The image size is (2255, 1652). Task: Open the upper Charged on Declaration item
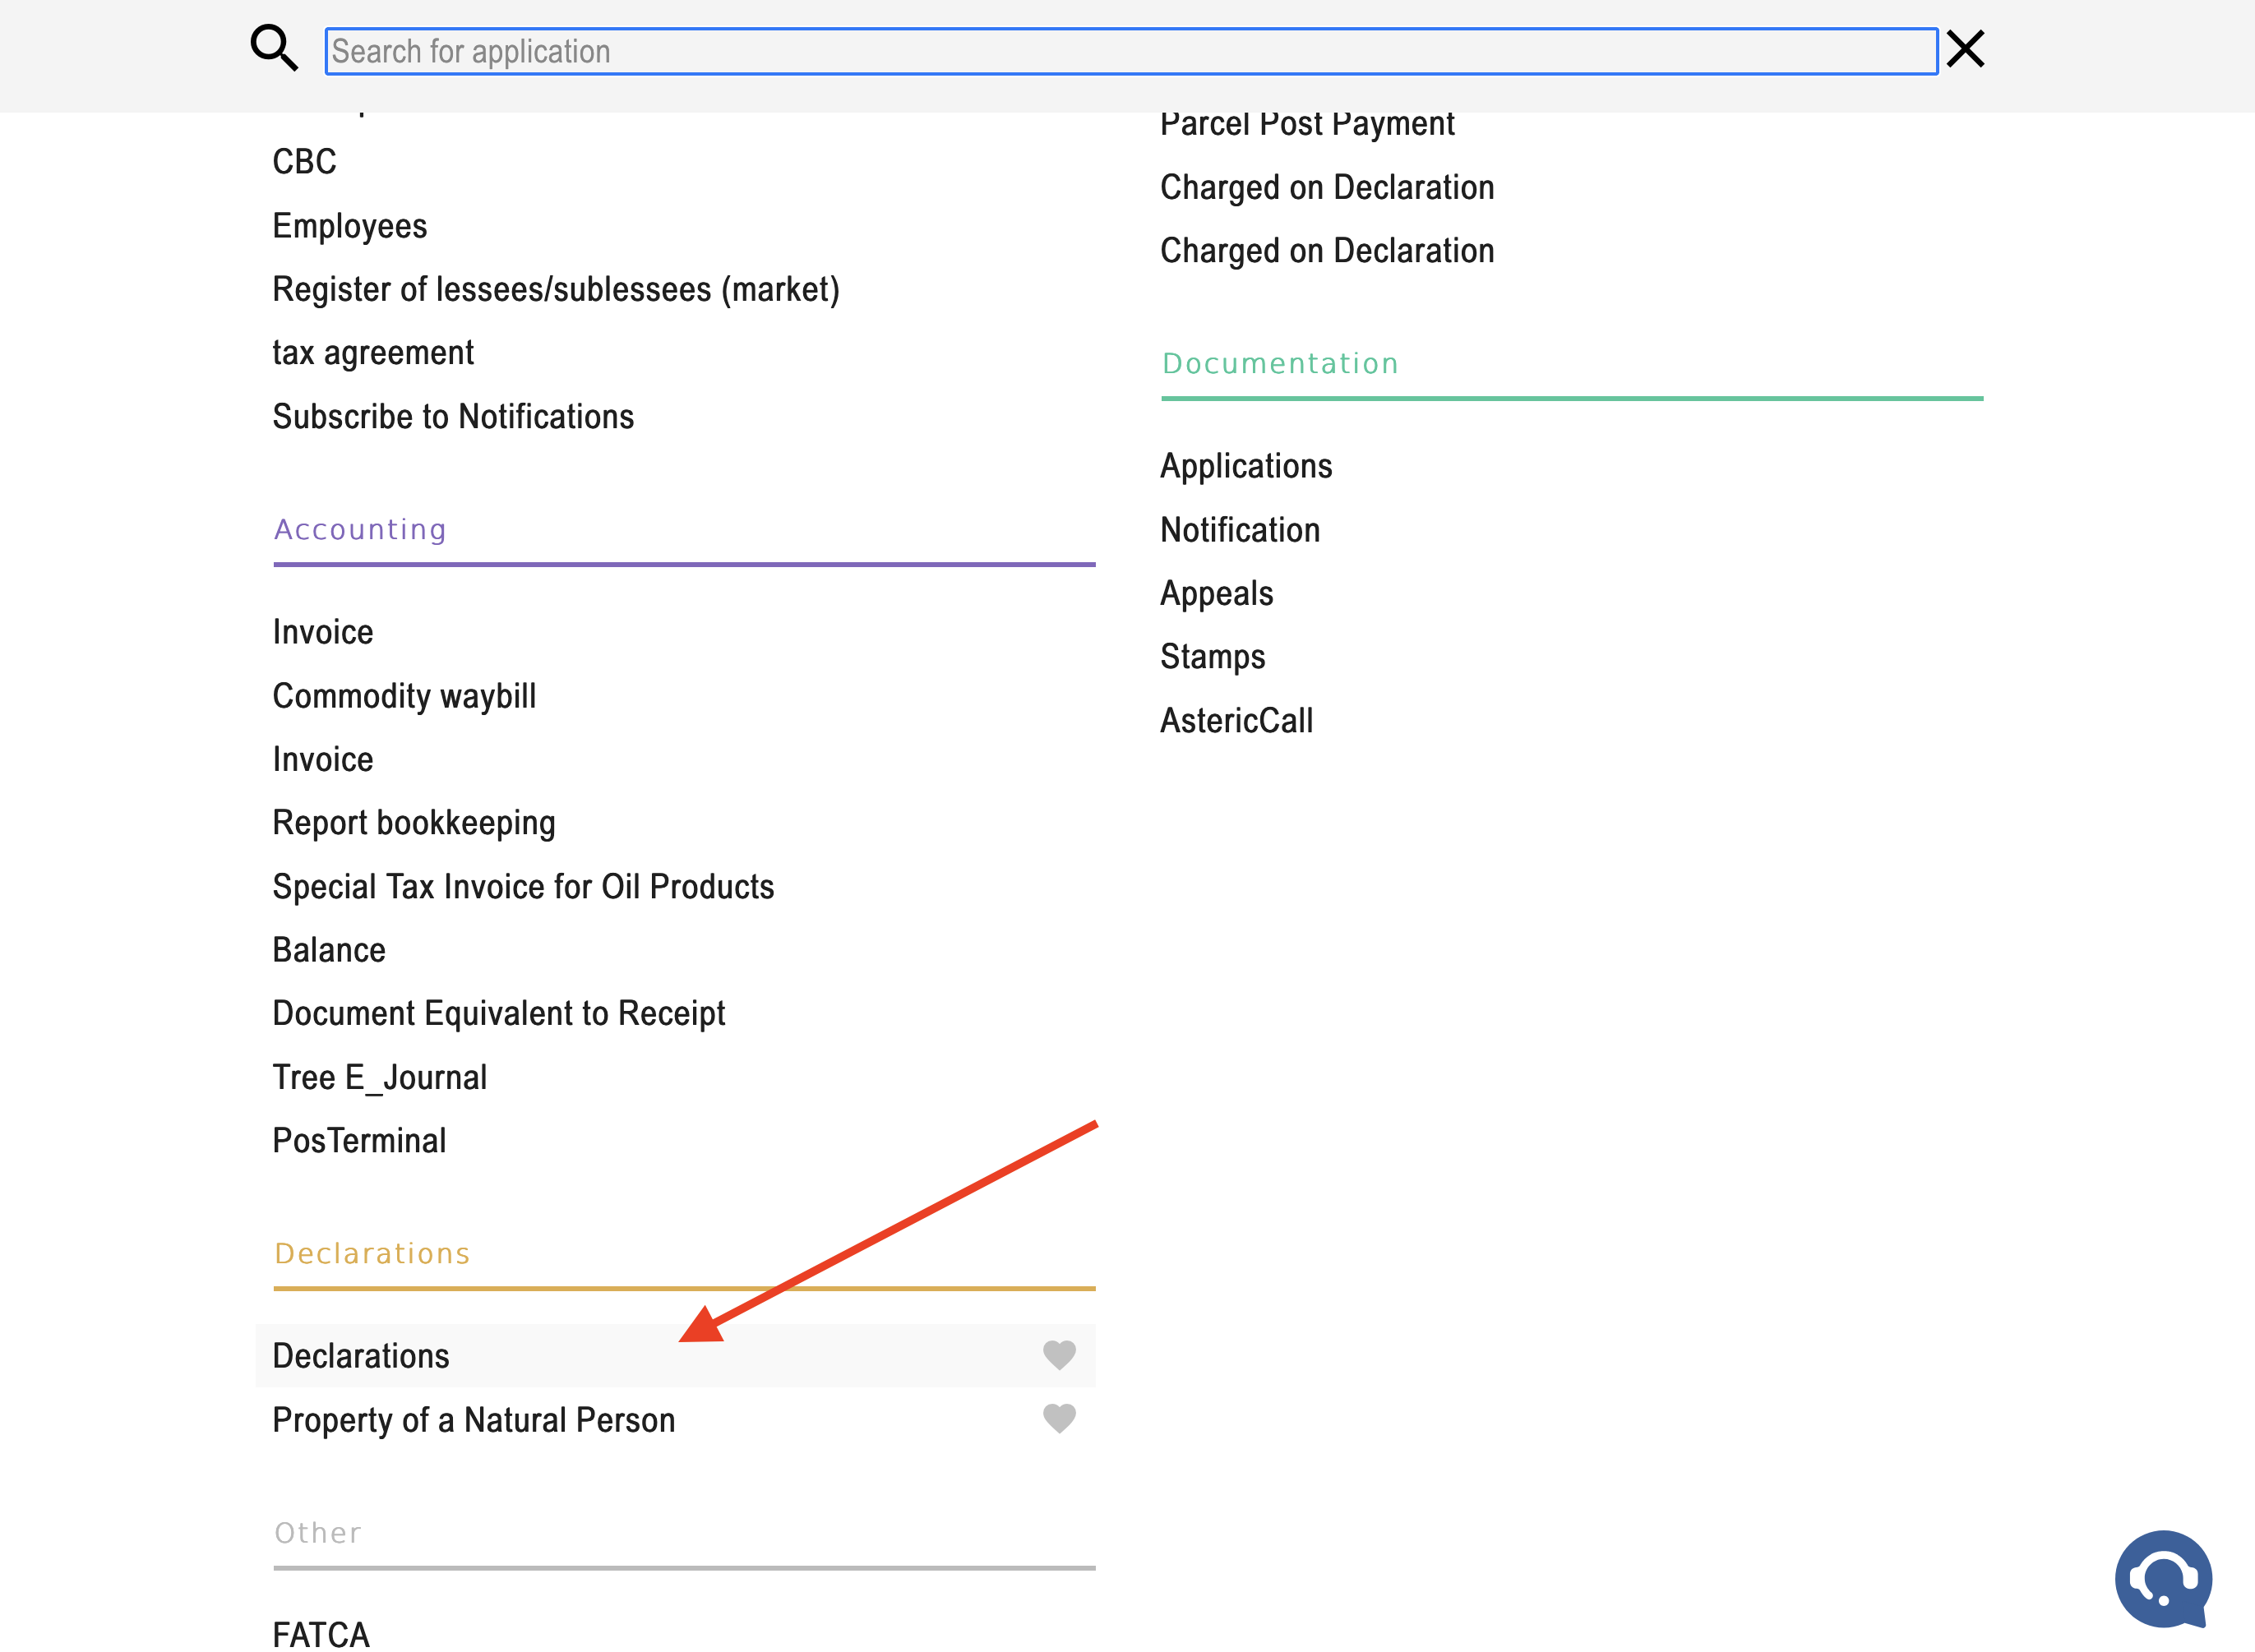tap(1327, 188)
